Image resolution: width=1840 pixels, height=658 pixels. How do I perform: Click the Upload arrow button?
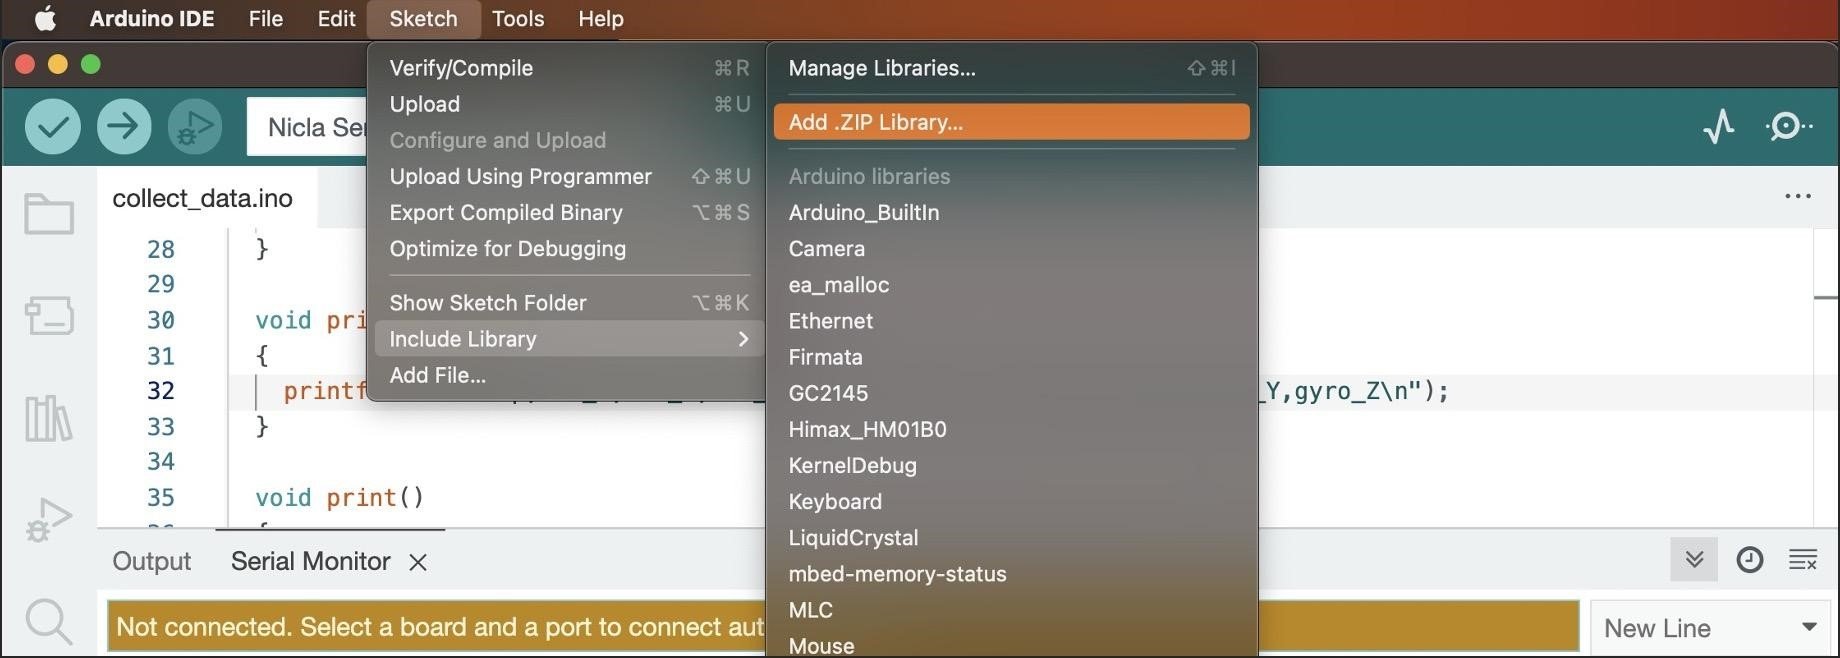[x=124, y=127]
